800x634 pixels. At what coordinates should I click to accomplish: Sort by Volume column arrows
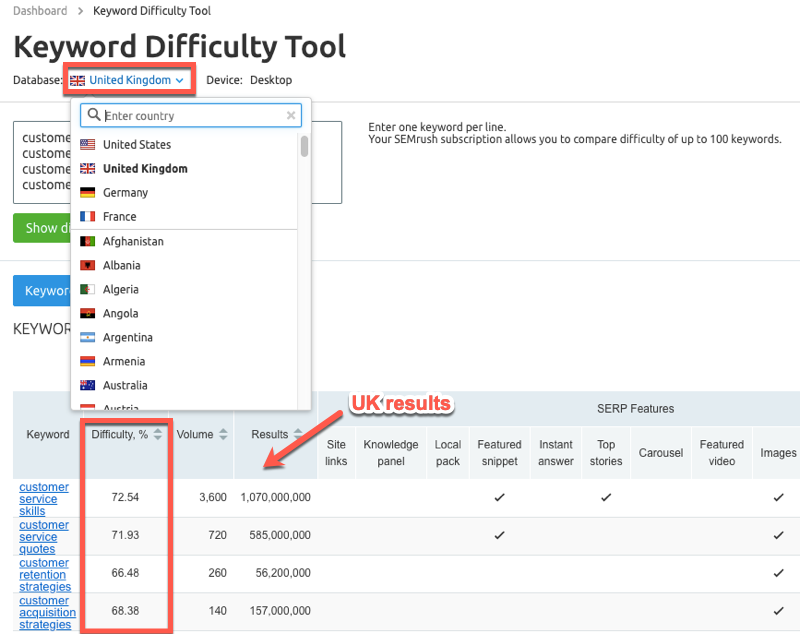(x=223, y=435)
